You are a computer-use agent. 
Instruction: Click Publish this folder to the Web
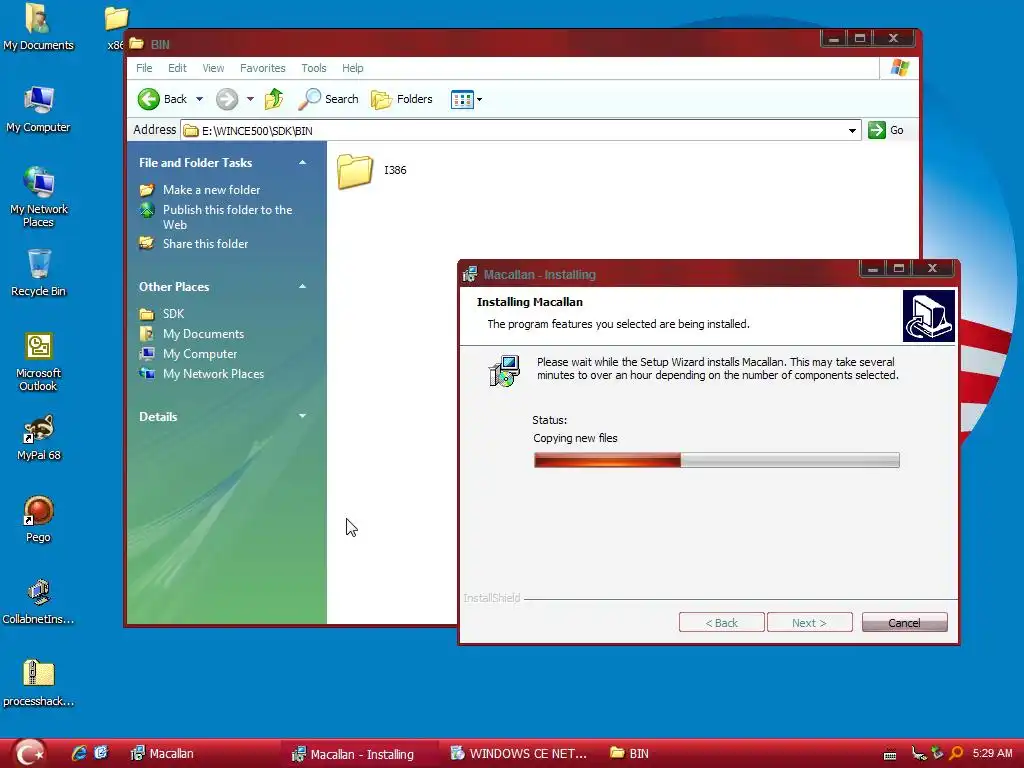(x=227, y=217)
